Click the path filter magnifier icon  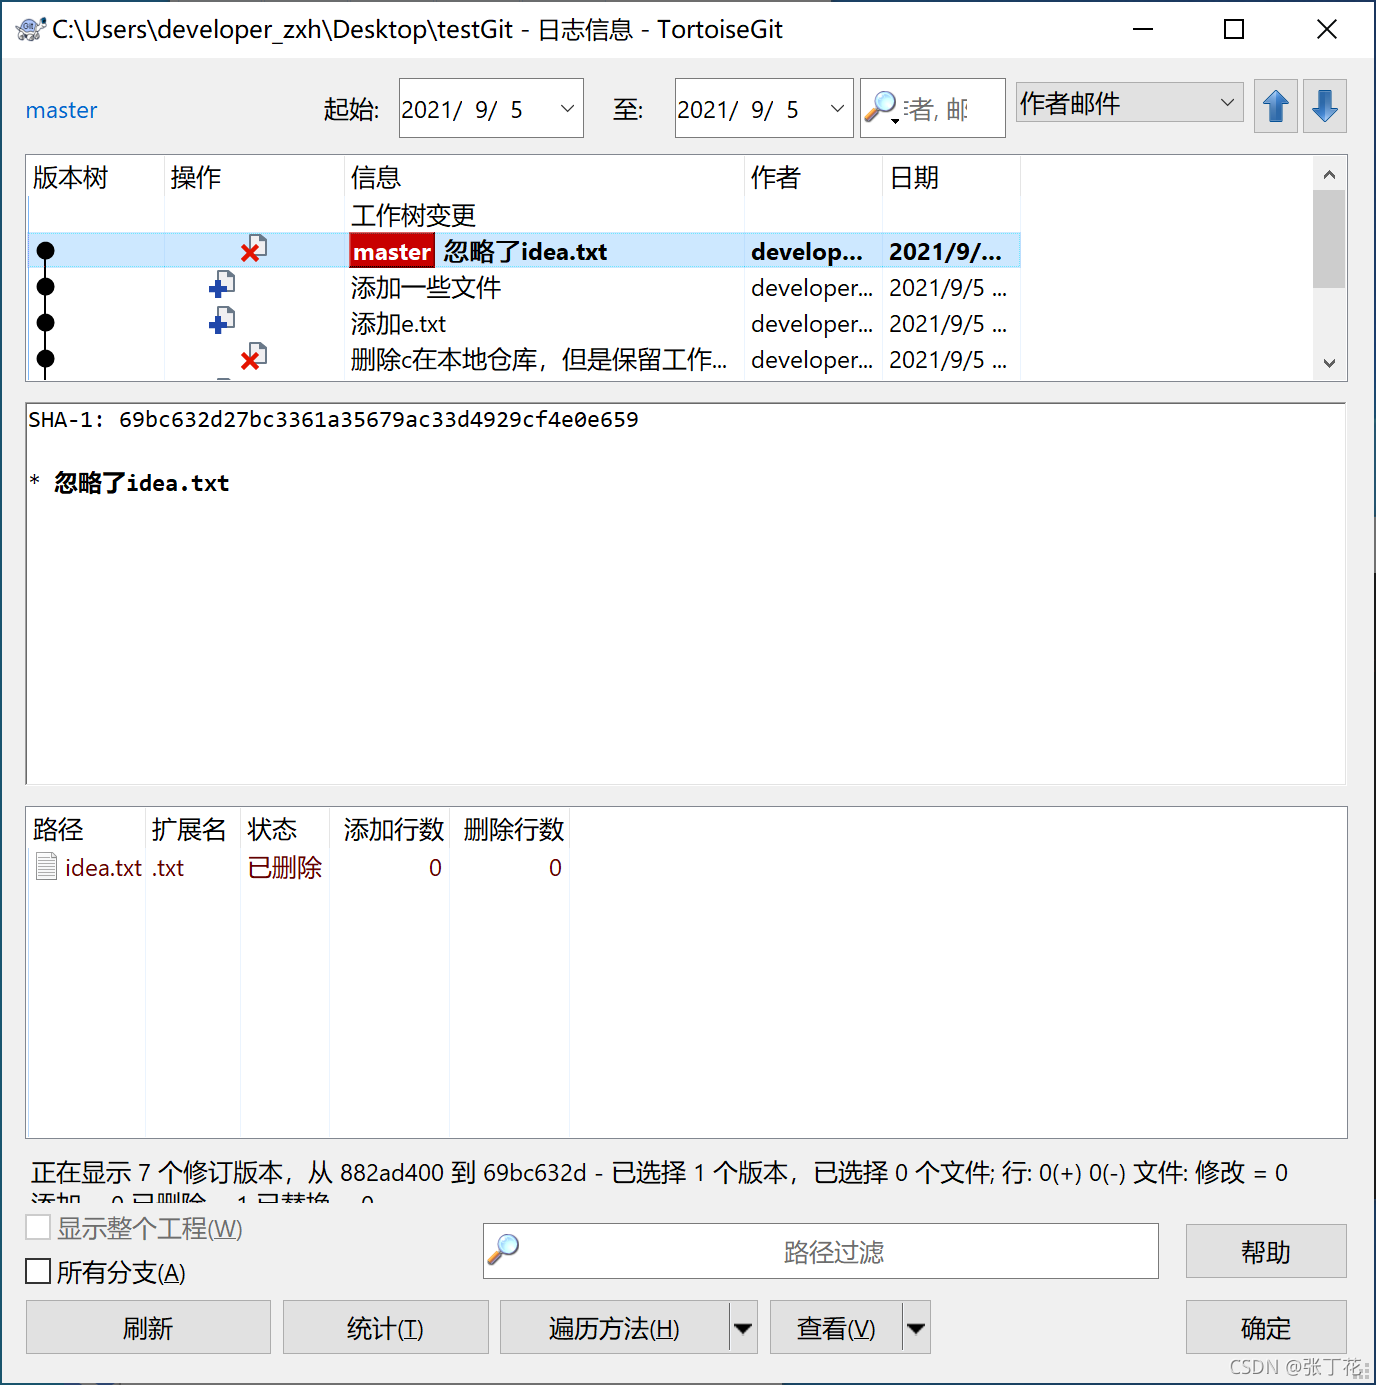coord(503,1249)
